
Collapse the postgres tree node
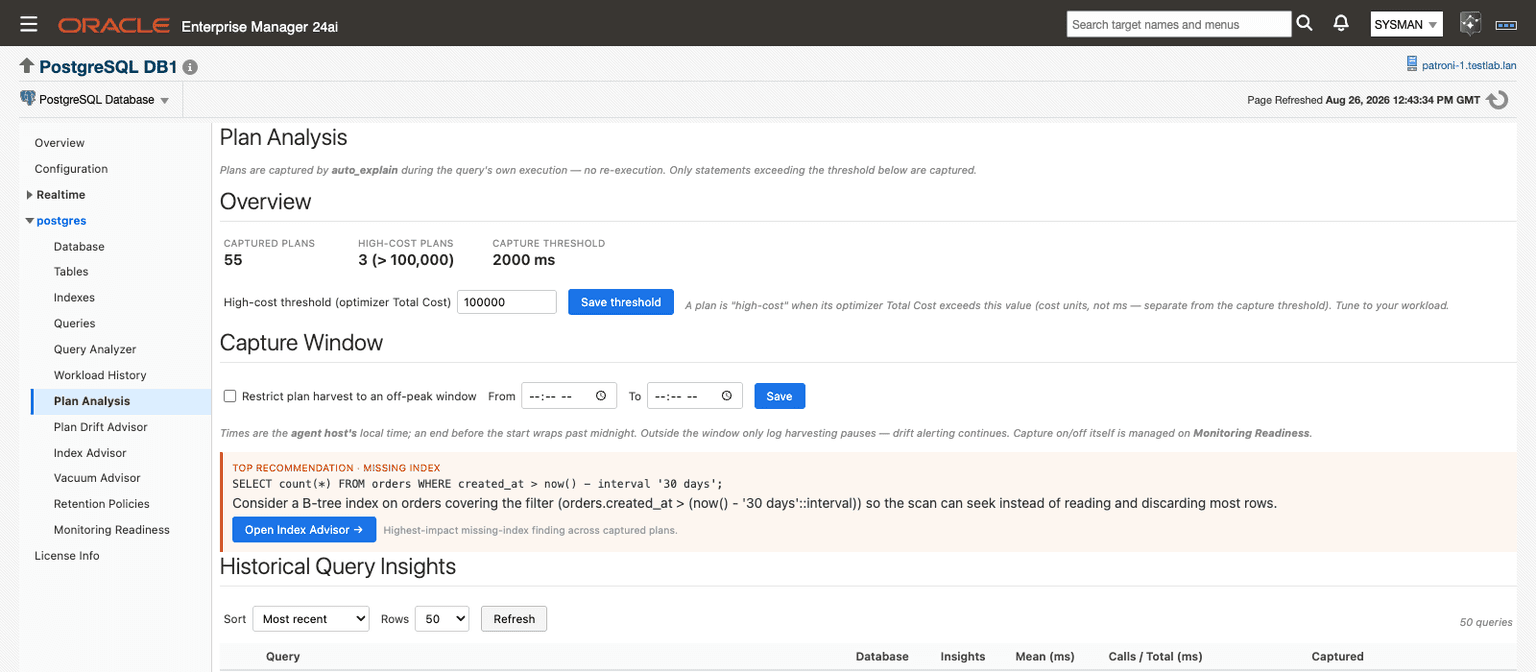pyautogui.click(x=30, y=221)
